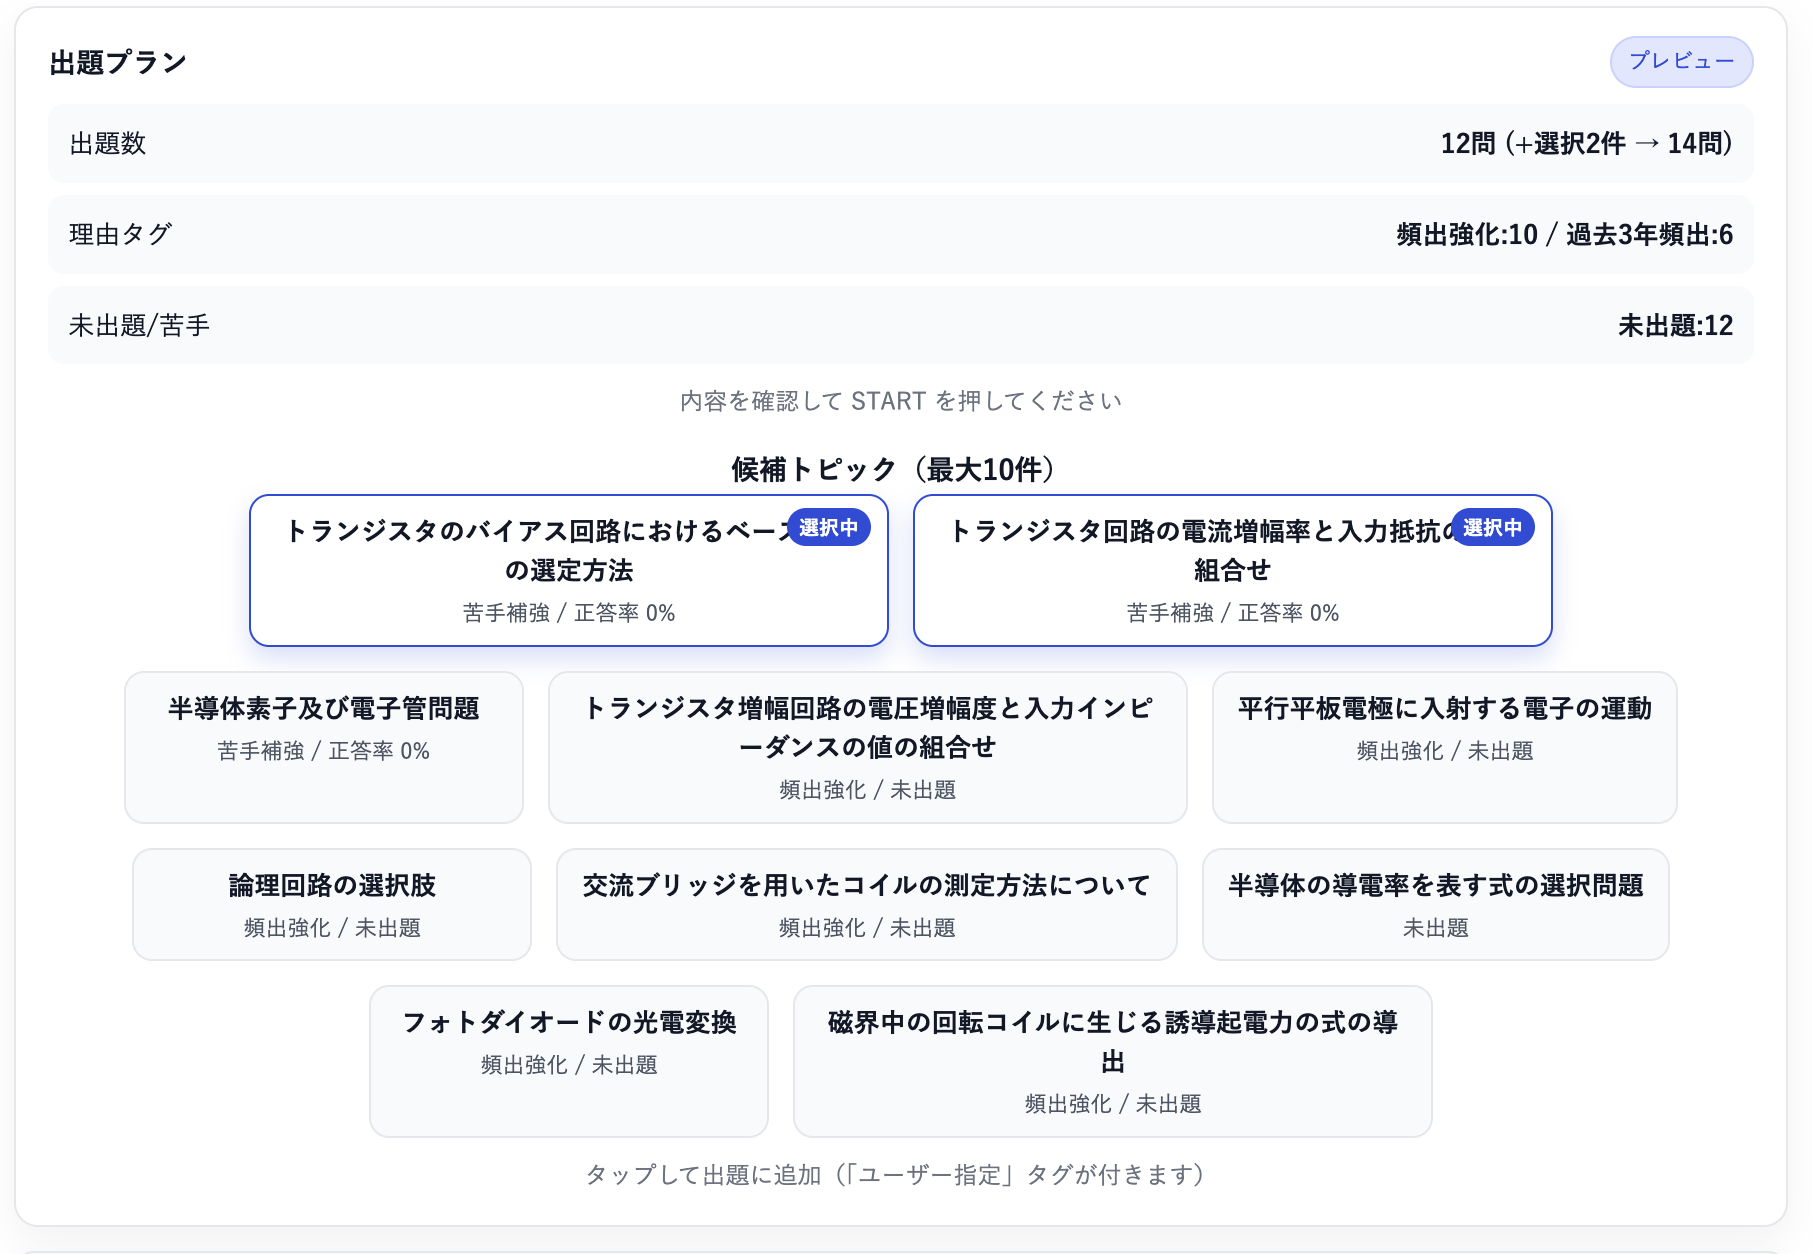Add the トランジスタ増幅回路の電圧増幅度 topic
The width and height of the screenshot is (1812, 1254).
click(x=867, y=746)
